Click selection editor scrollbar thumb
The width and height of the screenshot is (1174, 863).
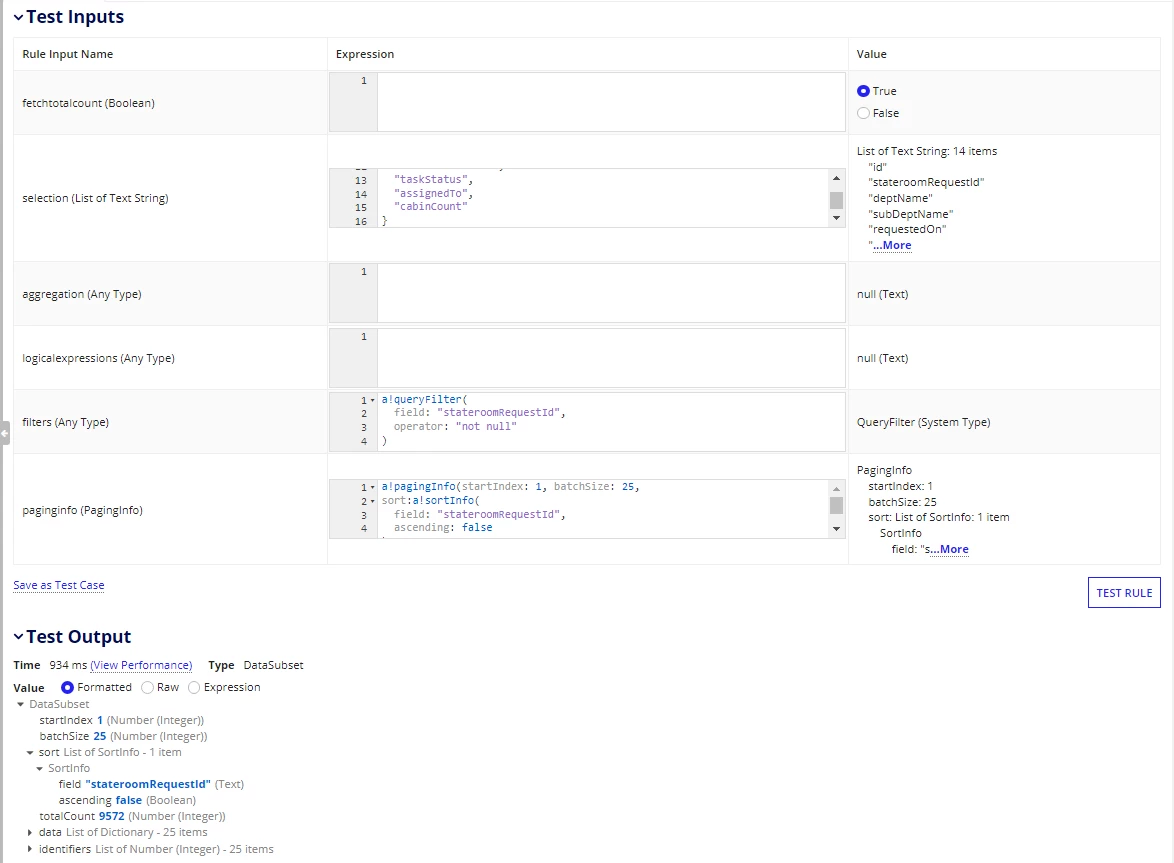click(836, 200)
